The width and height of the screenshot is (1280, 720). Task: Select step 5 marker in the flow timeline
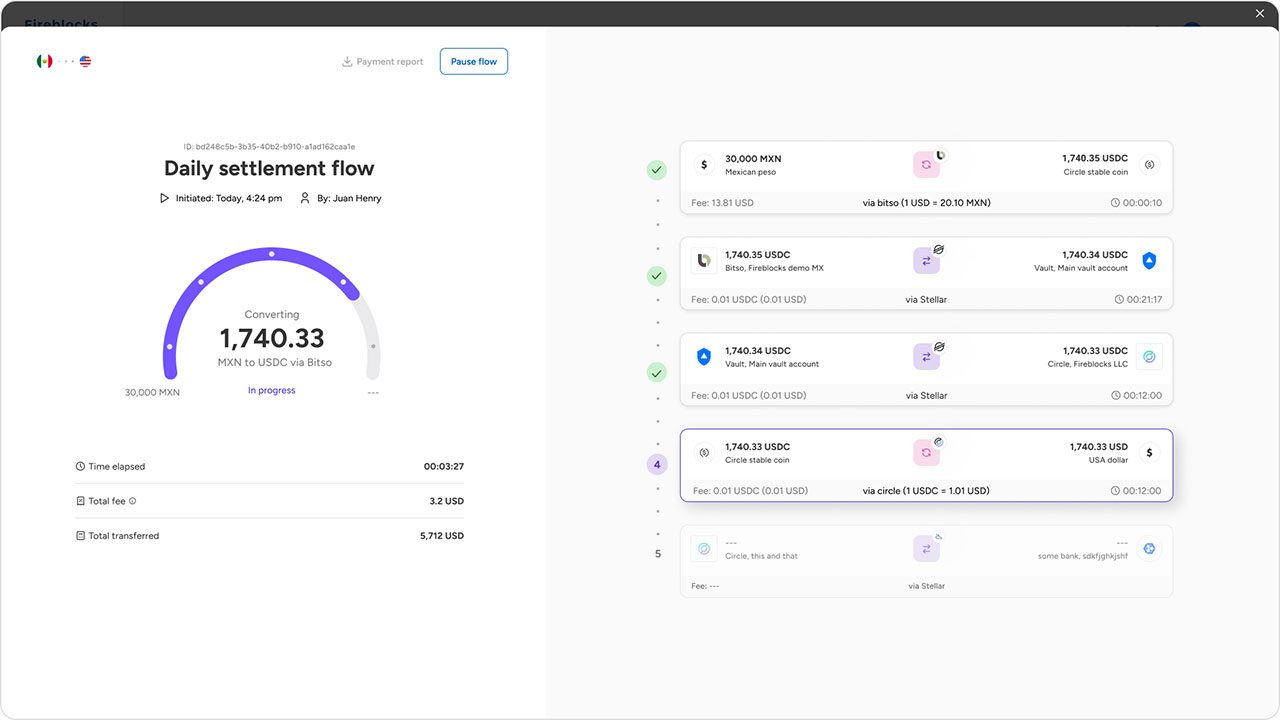[657, 553]
